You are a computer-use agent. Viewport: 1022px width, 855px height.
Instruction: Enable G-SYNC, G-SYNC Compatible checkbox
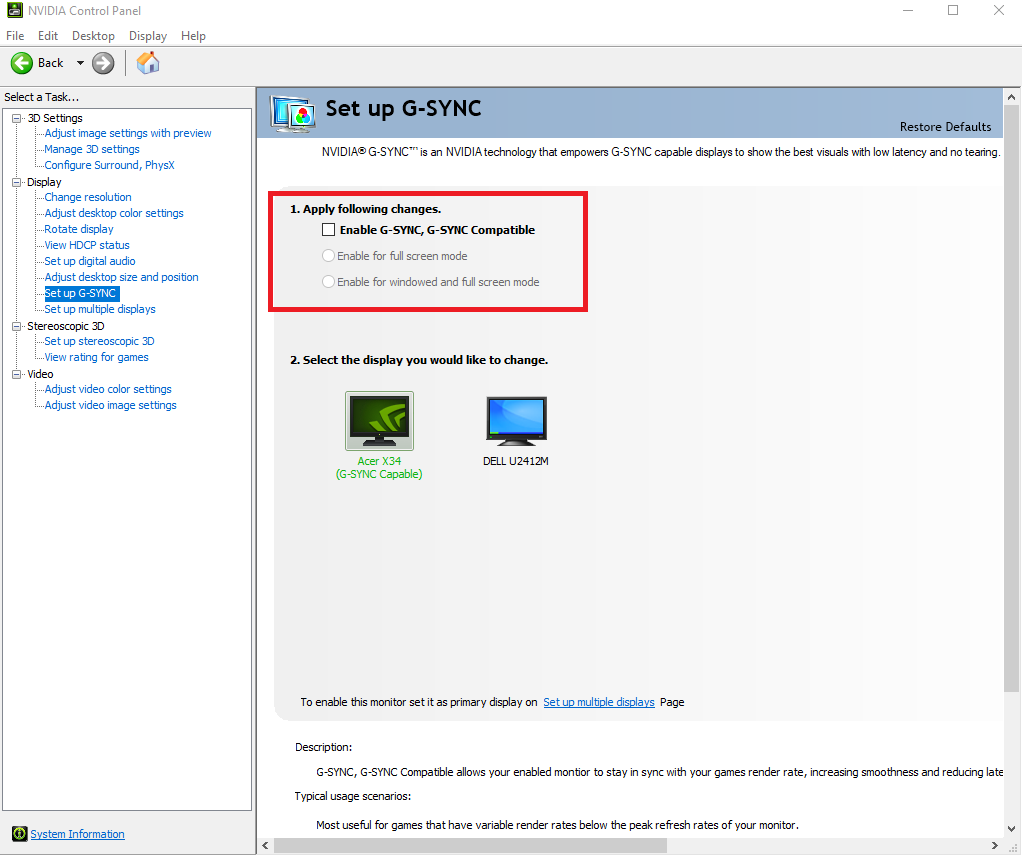[328, 229]
